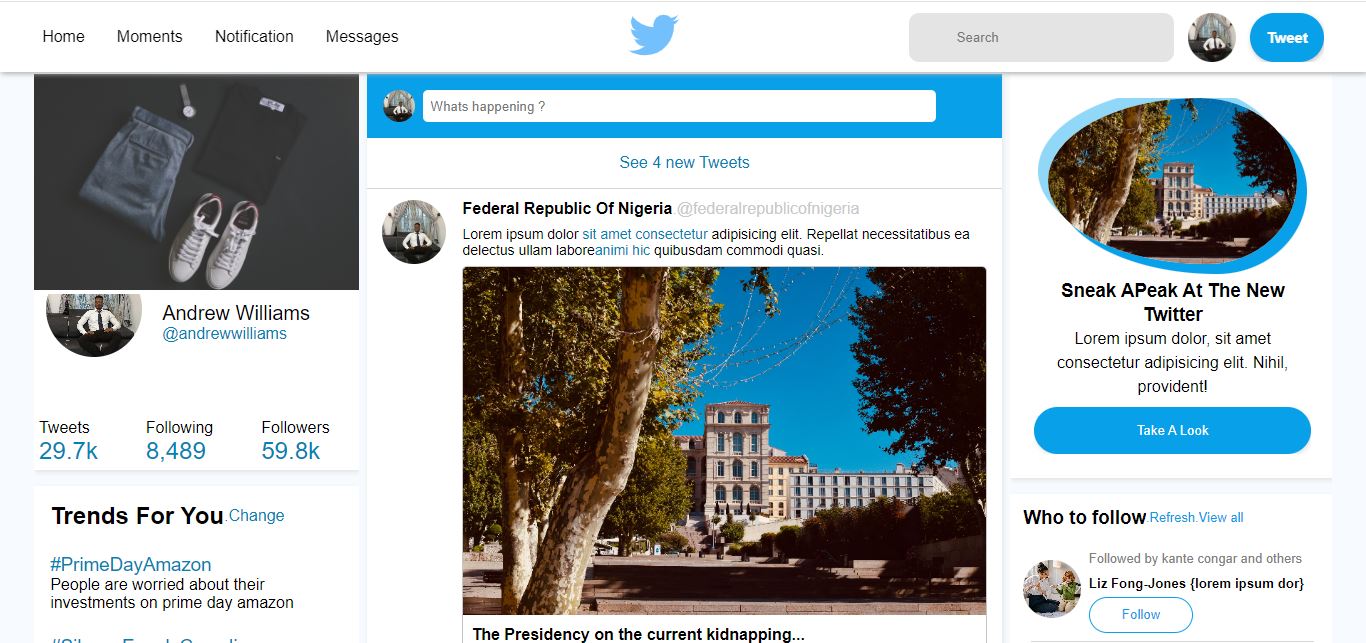This screenshot has height=643, width=1366.
Task: Focus the Whats happening input box
Action: (679, 106)
